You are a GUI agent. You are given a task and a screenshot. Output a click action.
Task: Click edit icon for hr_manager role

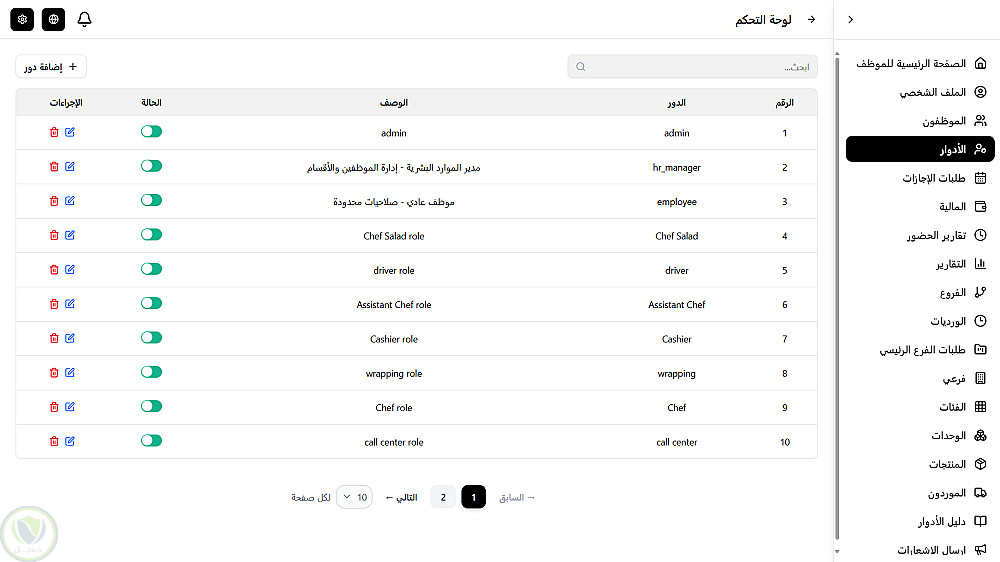[70, 166]
